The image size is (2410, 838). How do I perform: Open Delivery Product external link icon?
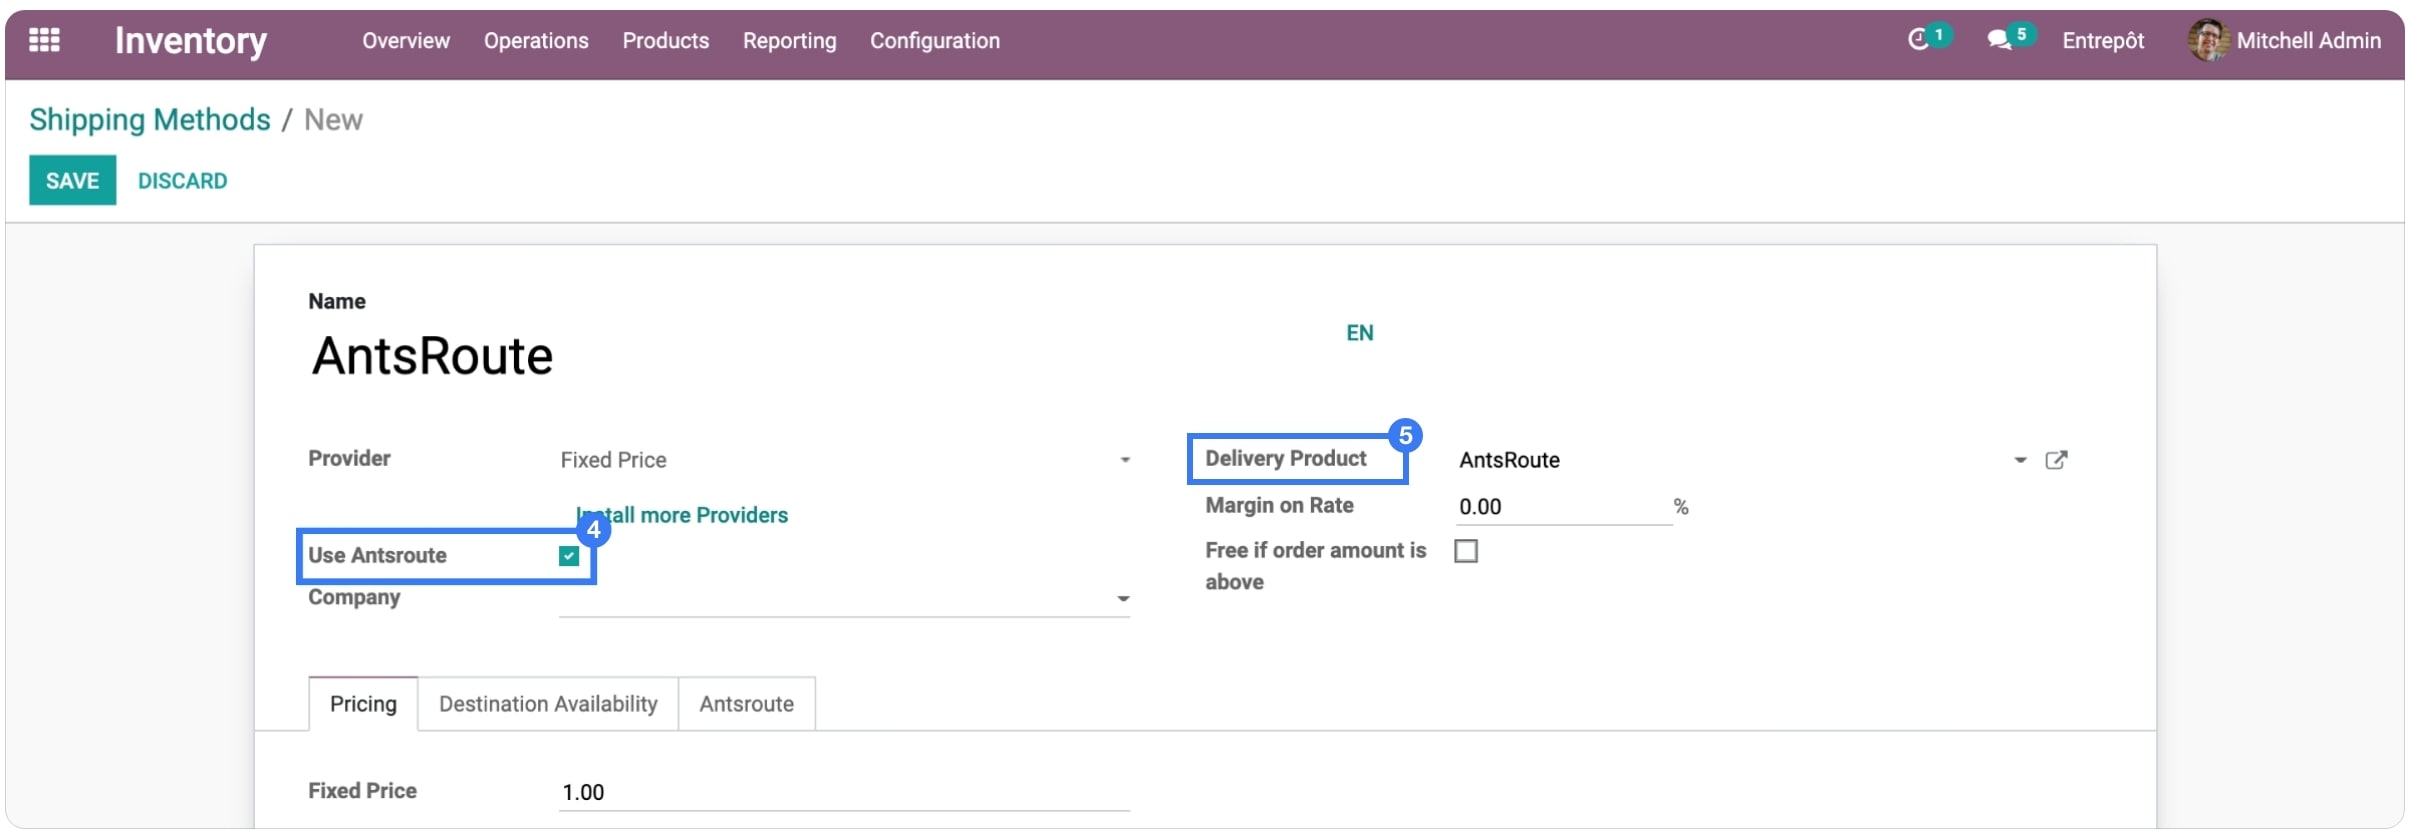[x=2056, y=460]
